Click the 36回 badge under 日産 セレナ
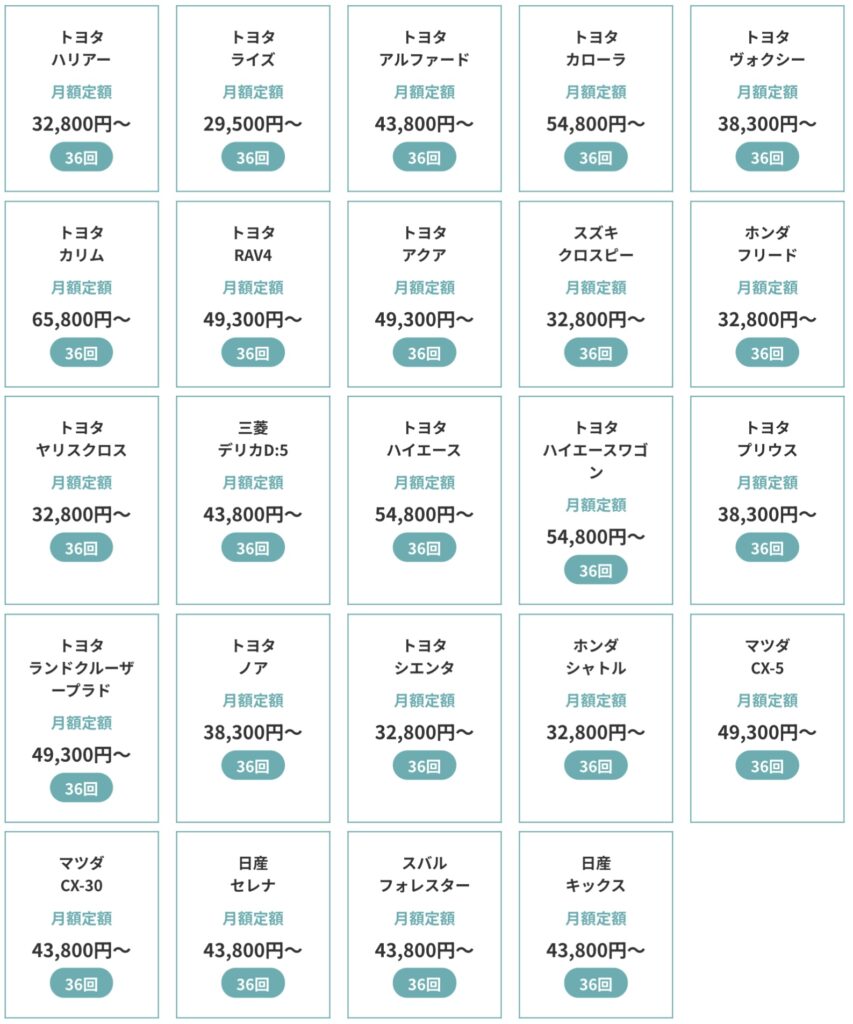 [x=253, y=983]
